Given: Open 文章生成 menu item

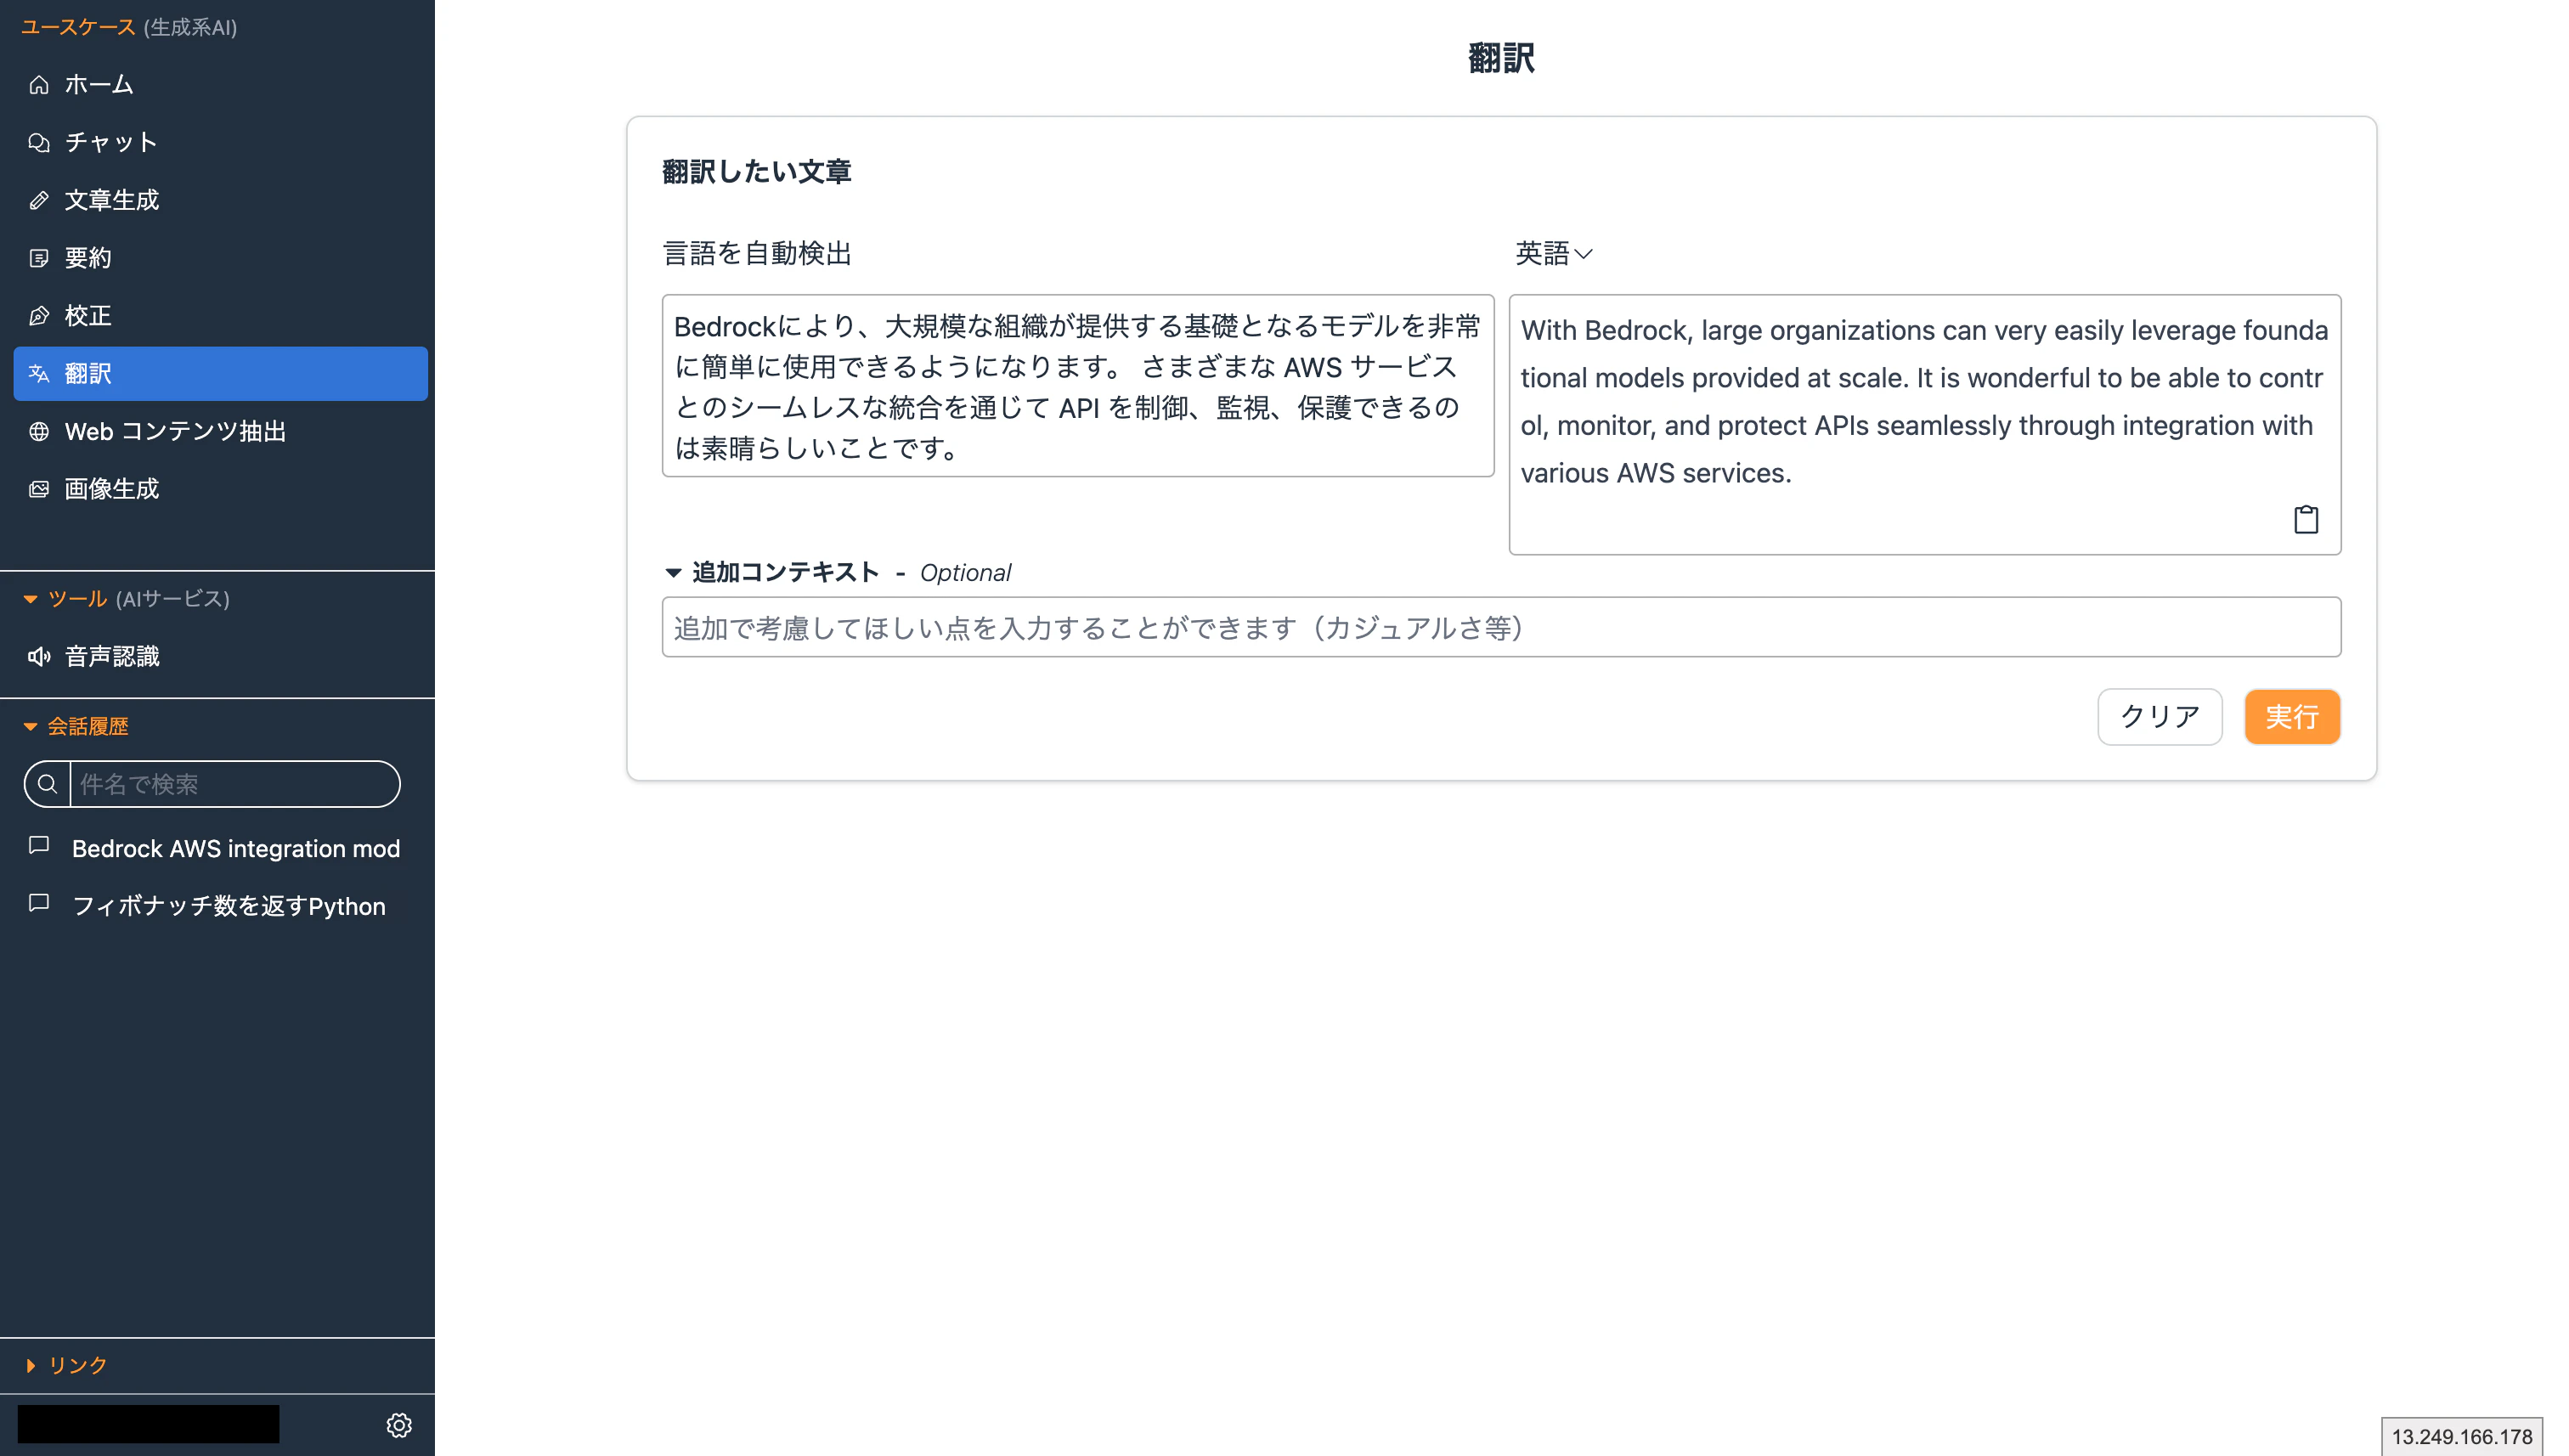Looking at the screenshot, I should tap(220, 200).
